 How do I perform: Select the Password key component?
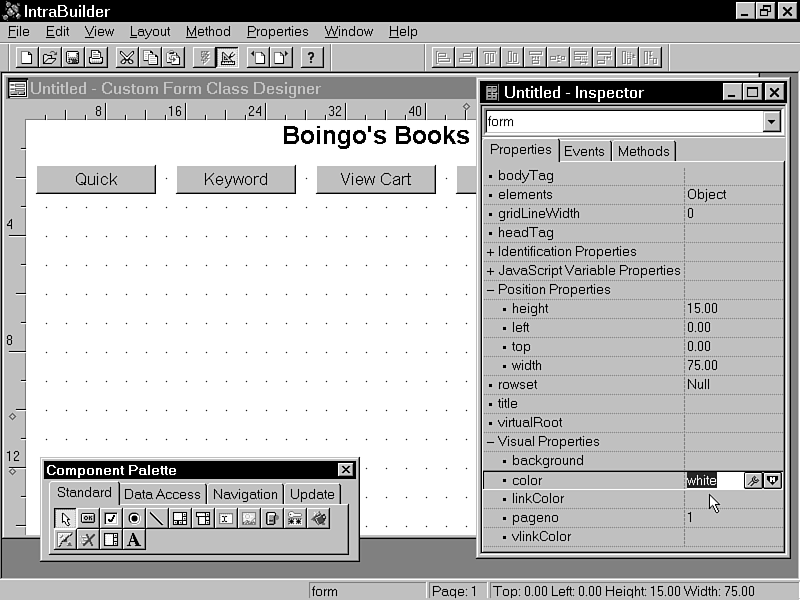[295, 518]
